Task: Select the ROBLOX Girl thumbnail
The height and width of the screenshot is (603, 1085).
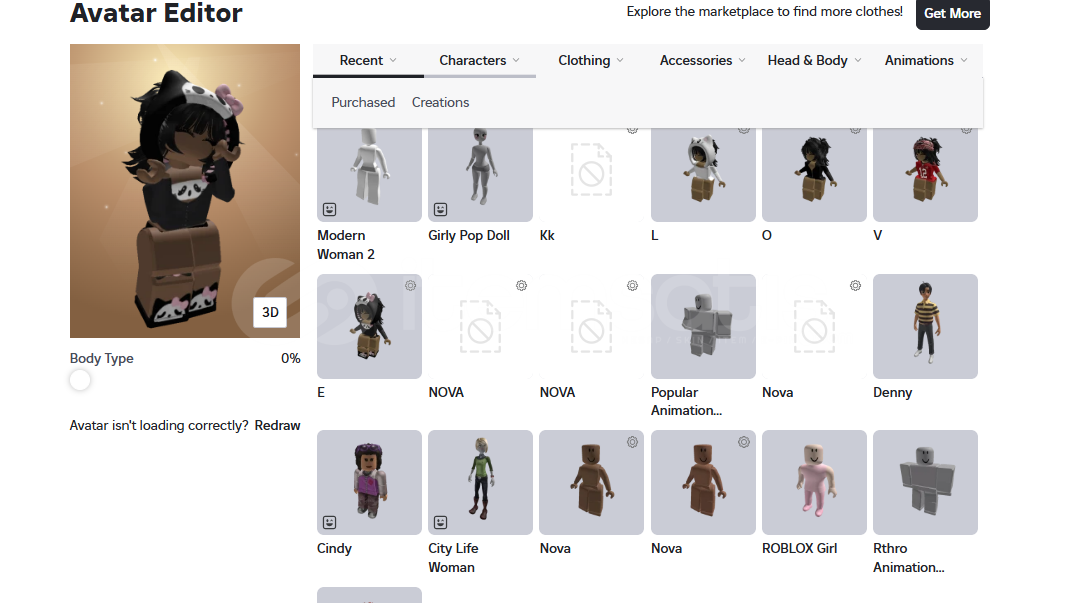Action: [814, 483]
